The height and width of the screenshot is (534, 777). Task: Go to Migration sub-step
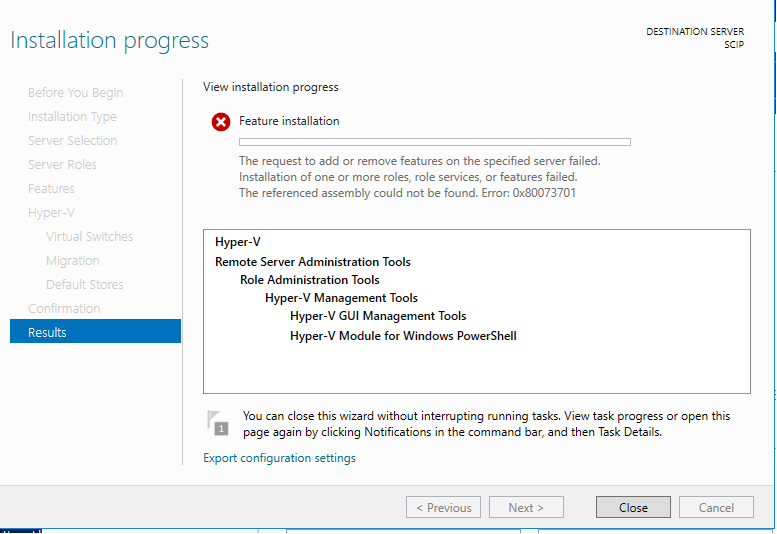(73, 261)
